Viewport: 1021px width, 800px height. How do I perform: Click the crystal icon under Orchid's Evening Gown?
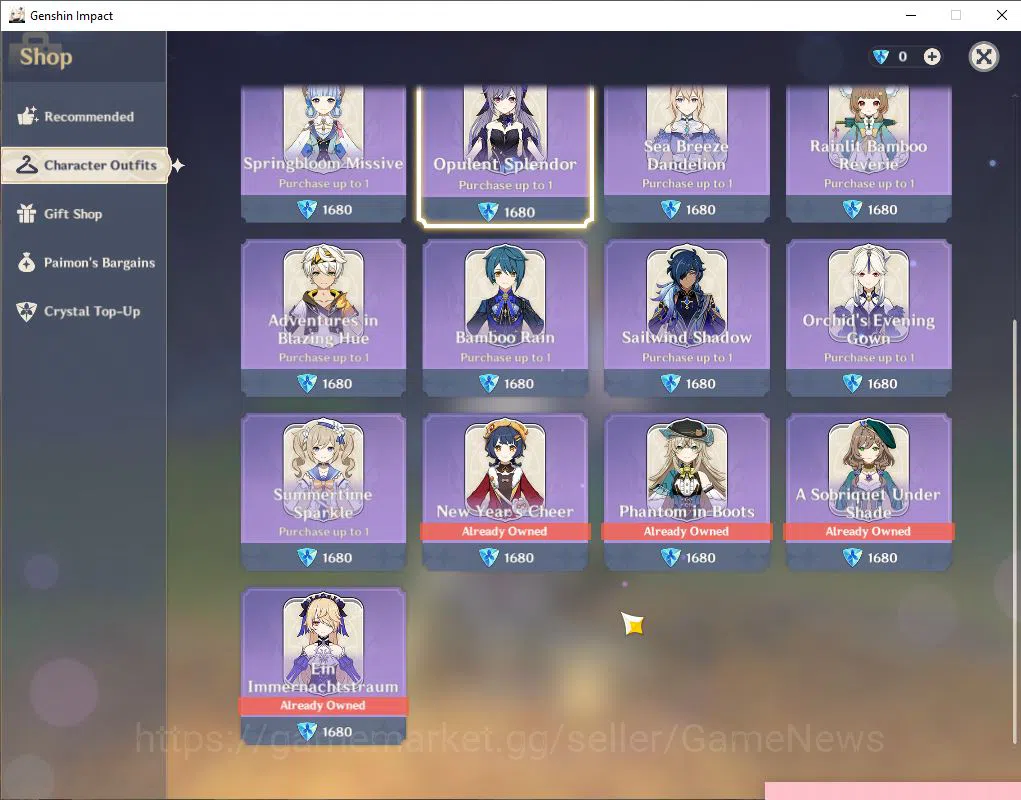852,383
